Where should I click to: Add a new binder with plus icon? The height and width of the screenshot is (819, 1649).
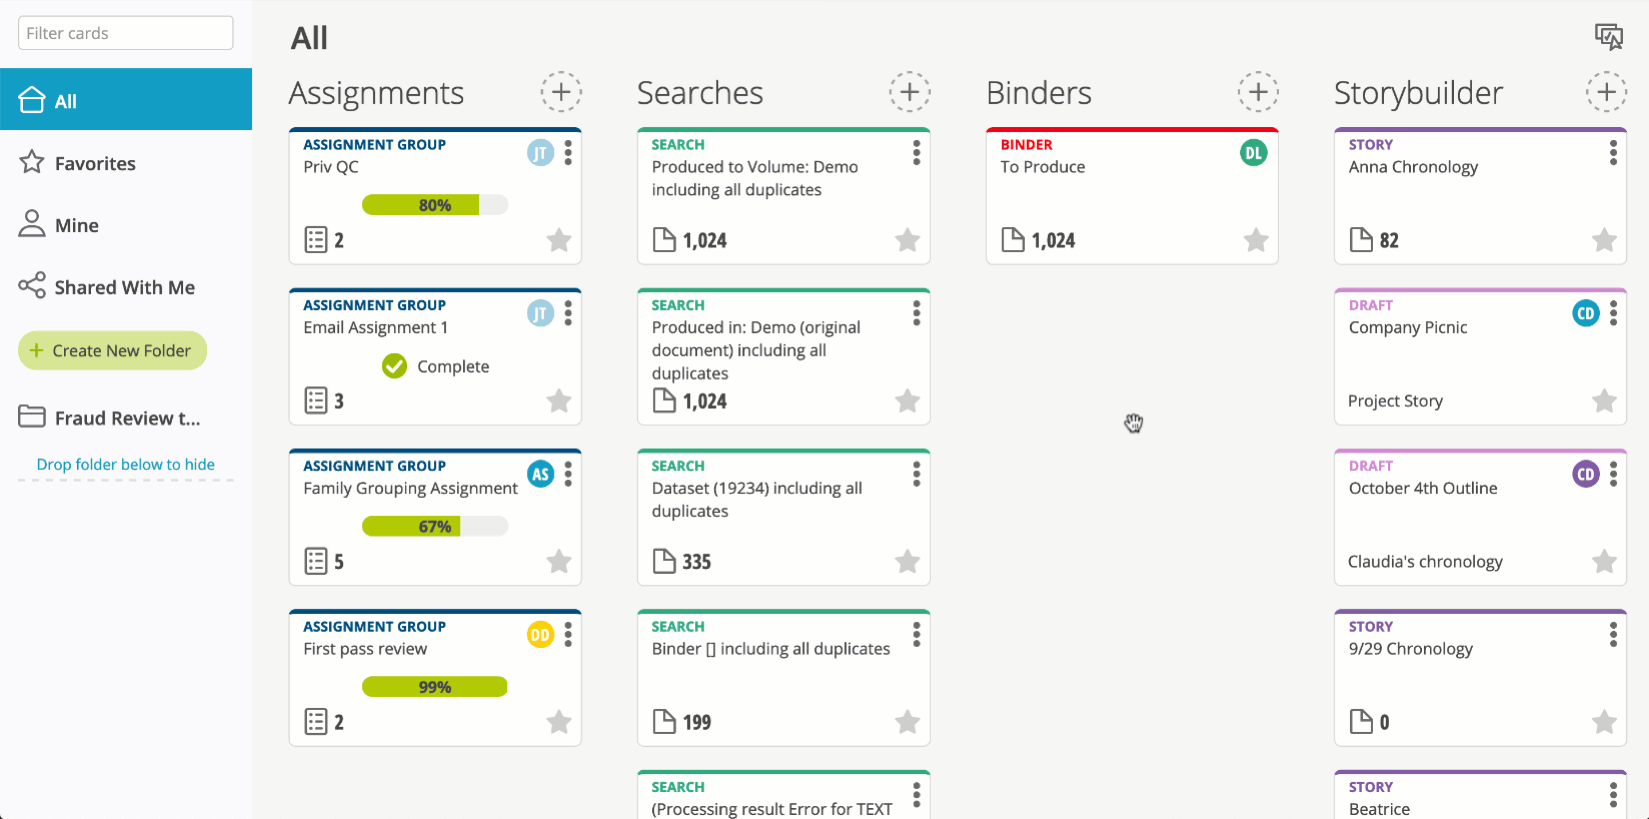1258,92
